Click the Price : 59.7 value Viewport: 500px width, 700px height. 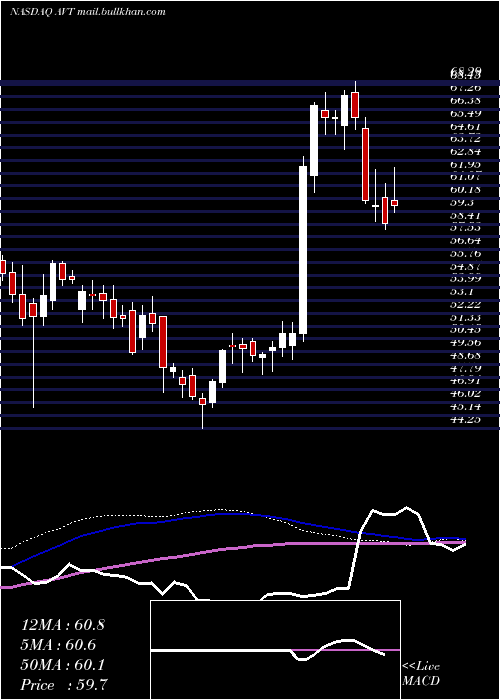click(x=63, y=685)
